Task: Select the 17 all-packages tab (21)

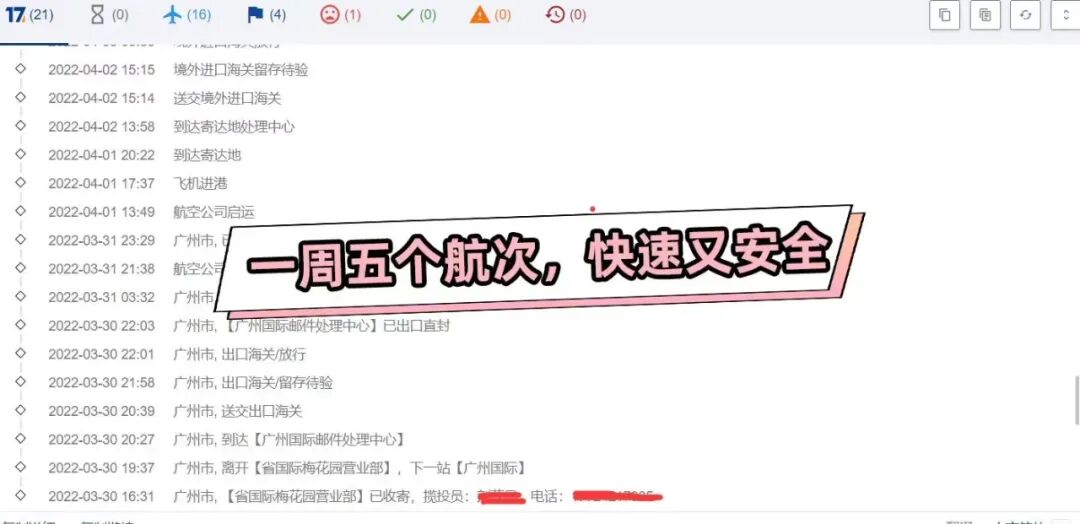Action: pos(30,14)
